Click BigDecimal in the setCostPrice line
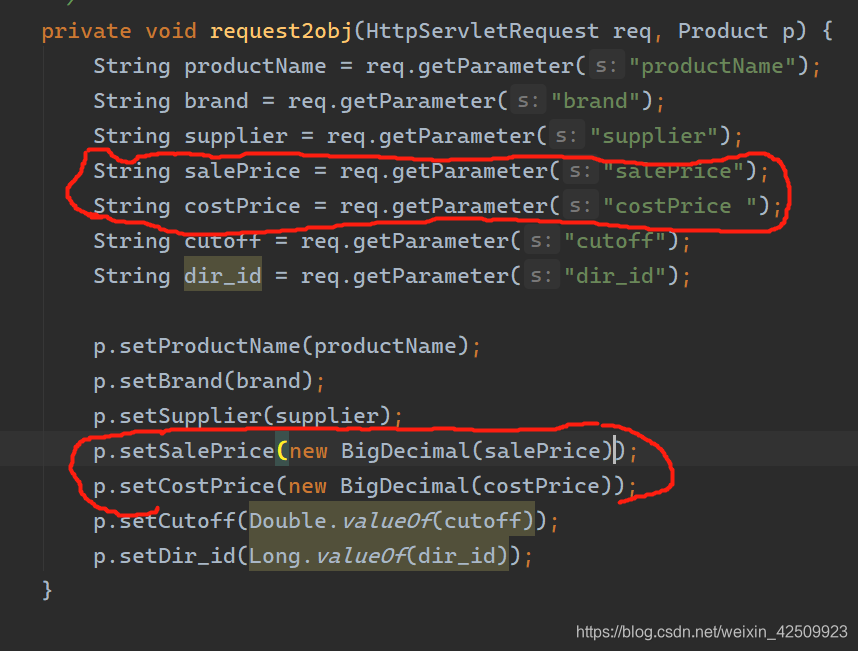This screenshot has height=651, width=858. click(404, 486)
